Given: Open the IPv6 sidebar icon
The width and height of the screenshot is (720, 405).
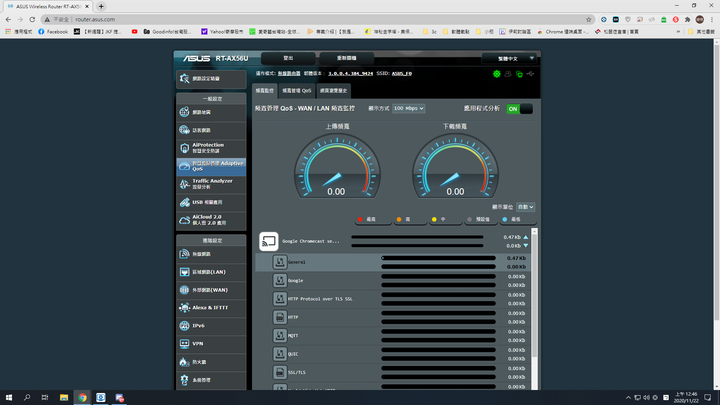Looking at the screenshot, I should 184,326.
